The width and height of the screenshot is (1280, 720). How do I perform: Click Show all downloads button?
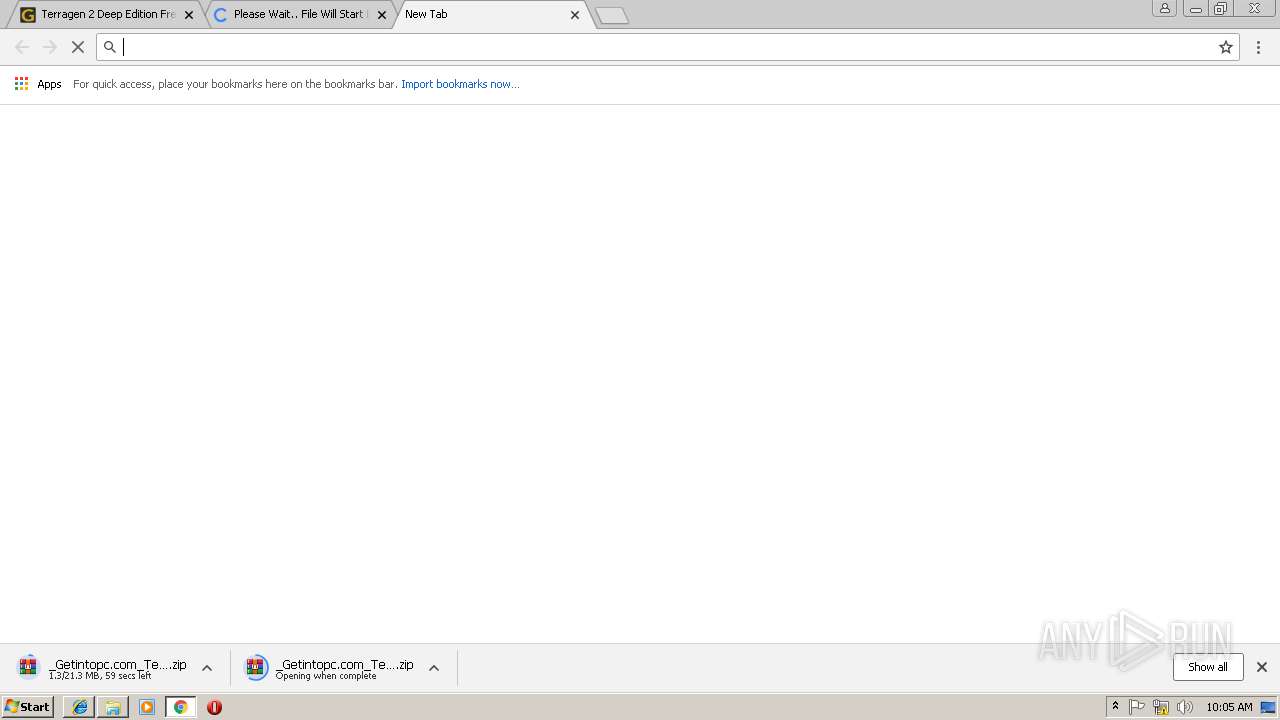tap(1208, 667)
